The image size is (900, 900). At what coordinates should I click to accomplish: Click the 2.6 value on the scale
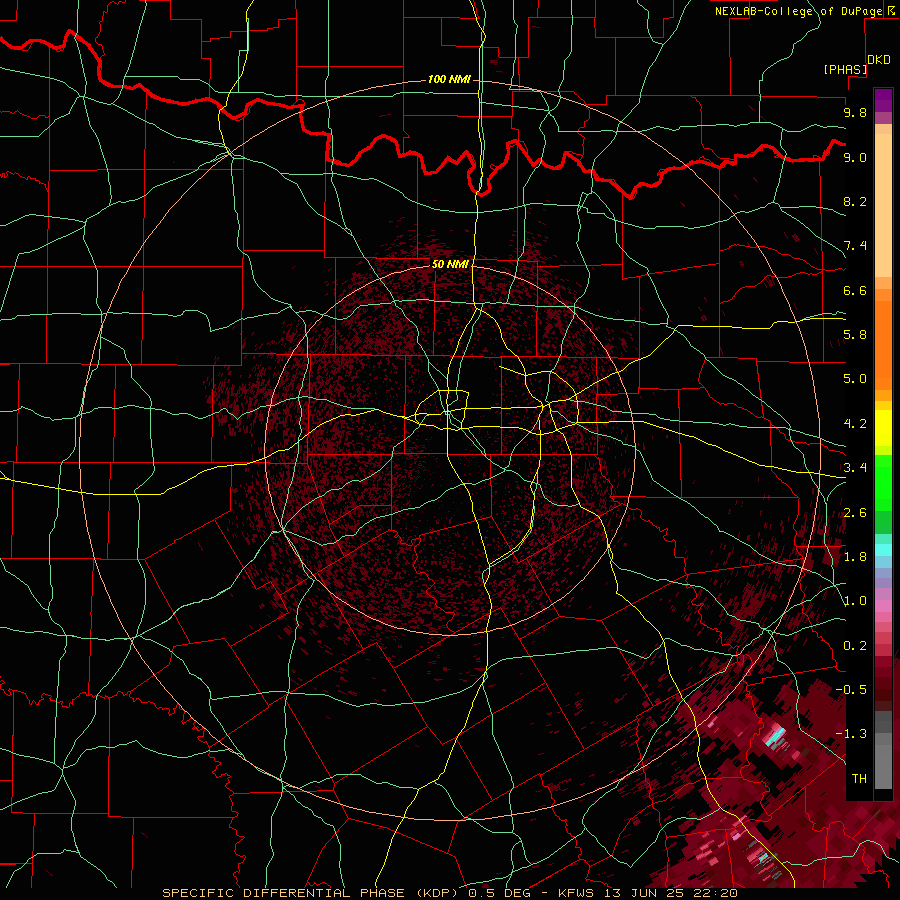click(855, 513)
